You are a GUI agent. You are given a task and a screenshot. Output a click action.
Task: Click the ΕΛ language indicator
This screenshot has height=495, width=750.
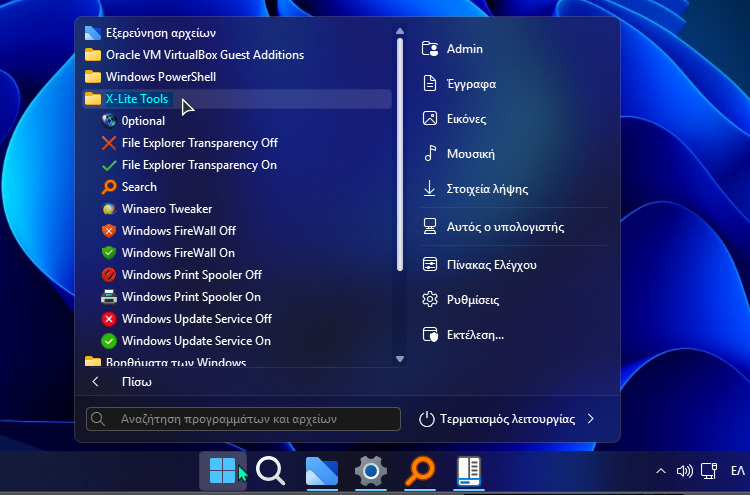pyautogui.click(x=738, y=471)
